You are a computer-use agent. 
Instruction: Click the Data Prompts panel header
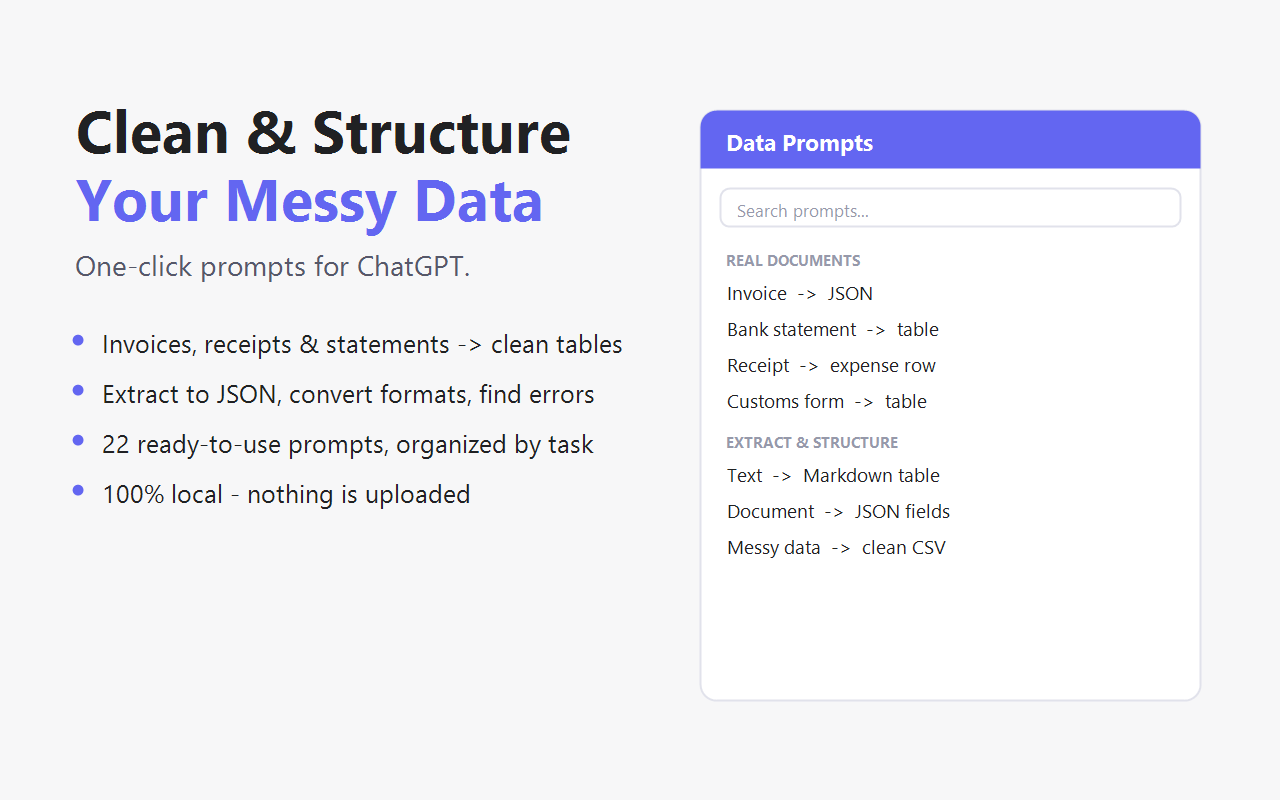(950, 140)
